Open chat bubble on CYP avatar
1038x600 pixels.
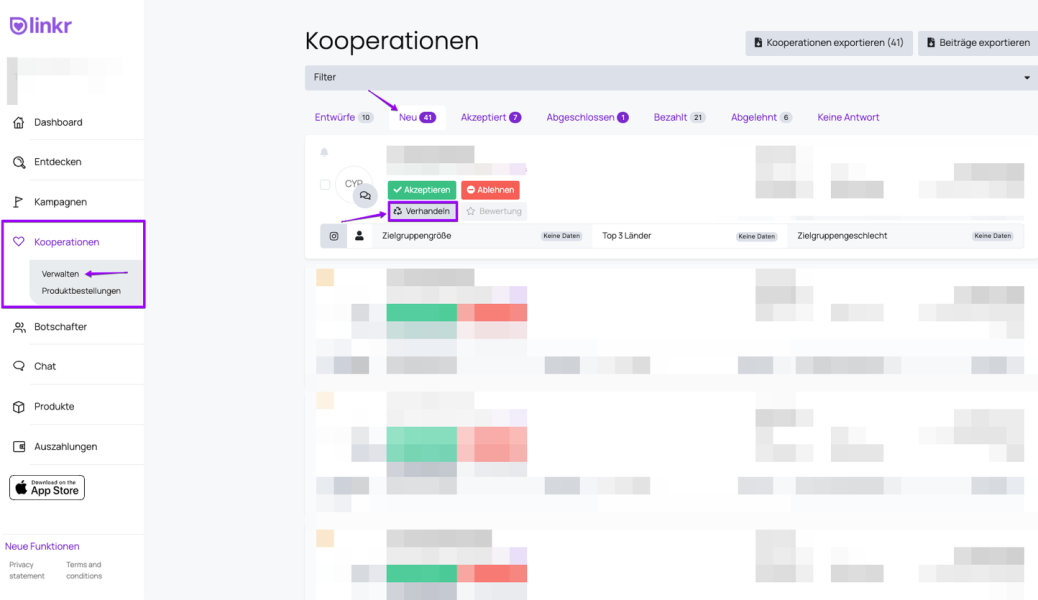[x=365, y=196]
